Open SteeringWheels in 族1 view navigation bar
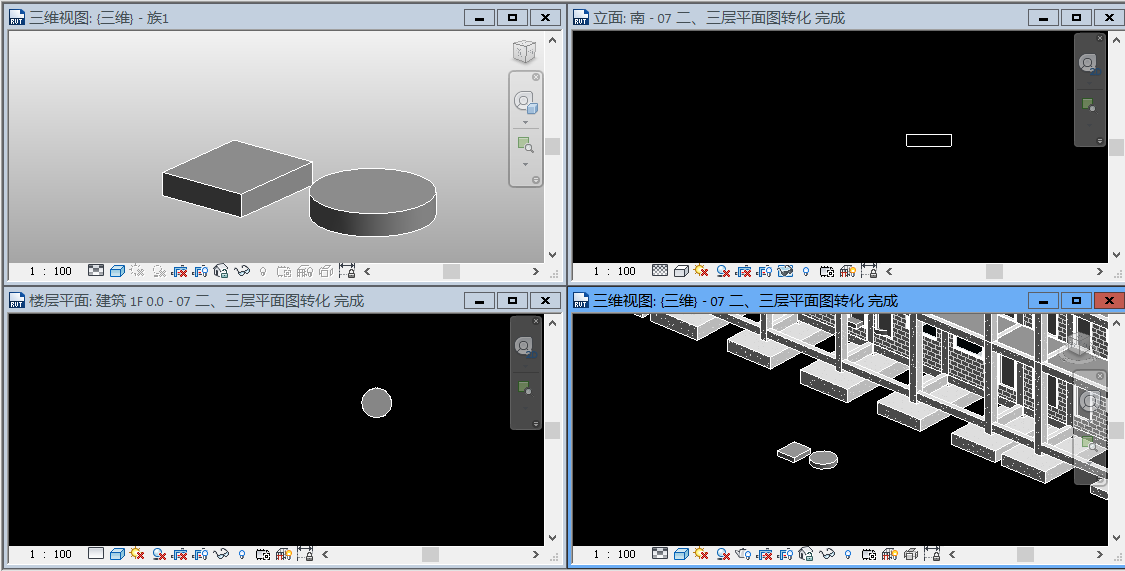 pyautogui.click(x=525, y=102)
